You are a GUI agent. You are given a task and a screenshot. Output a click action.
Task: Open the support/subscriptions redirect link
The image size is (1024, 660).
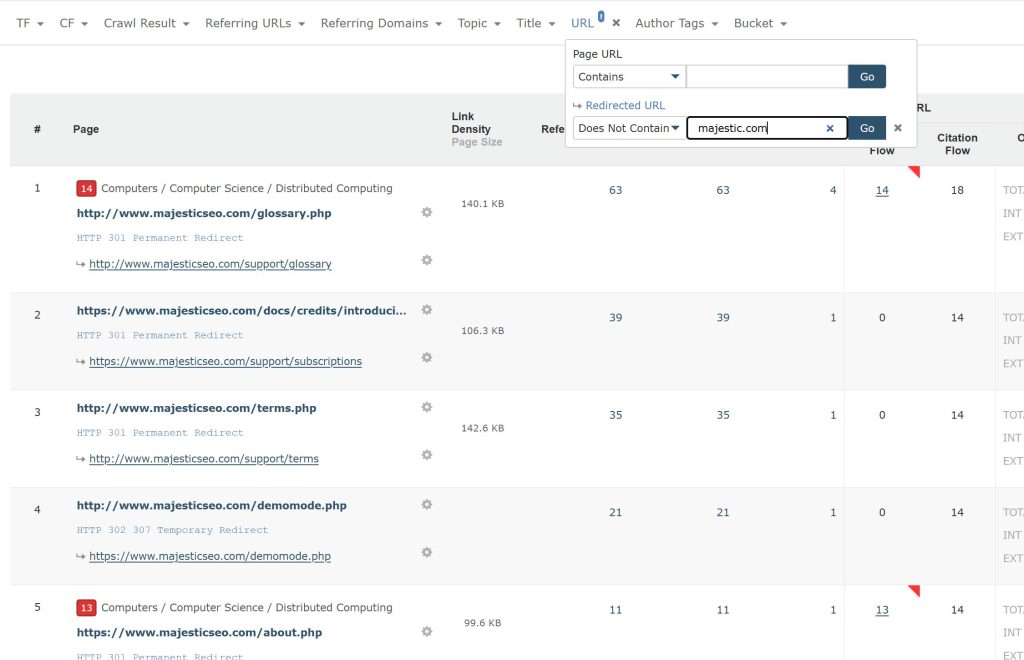tap(225, 361)
